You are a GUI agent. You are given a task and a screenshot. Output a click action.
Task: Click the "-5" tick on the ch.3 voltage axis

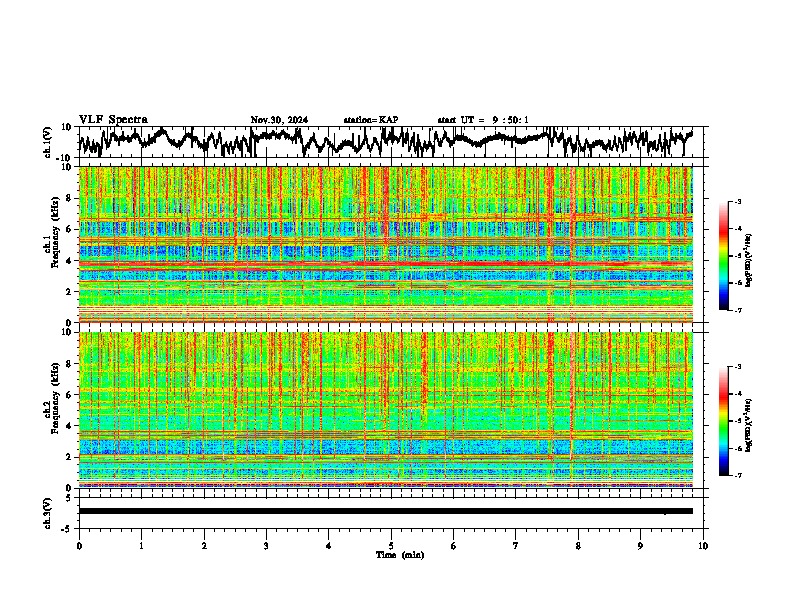click(67, 529)
